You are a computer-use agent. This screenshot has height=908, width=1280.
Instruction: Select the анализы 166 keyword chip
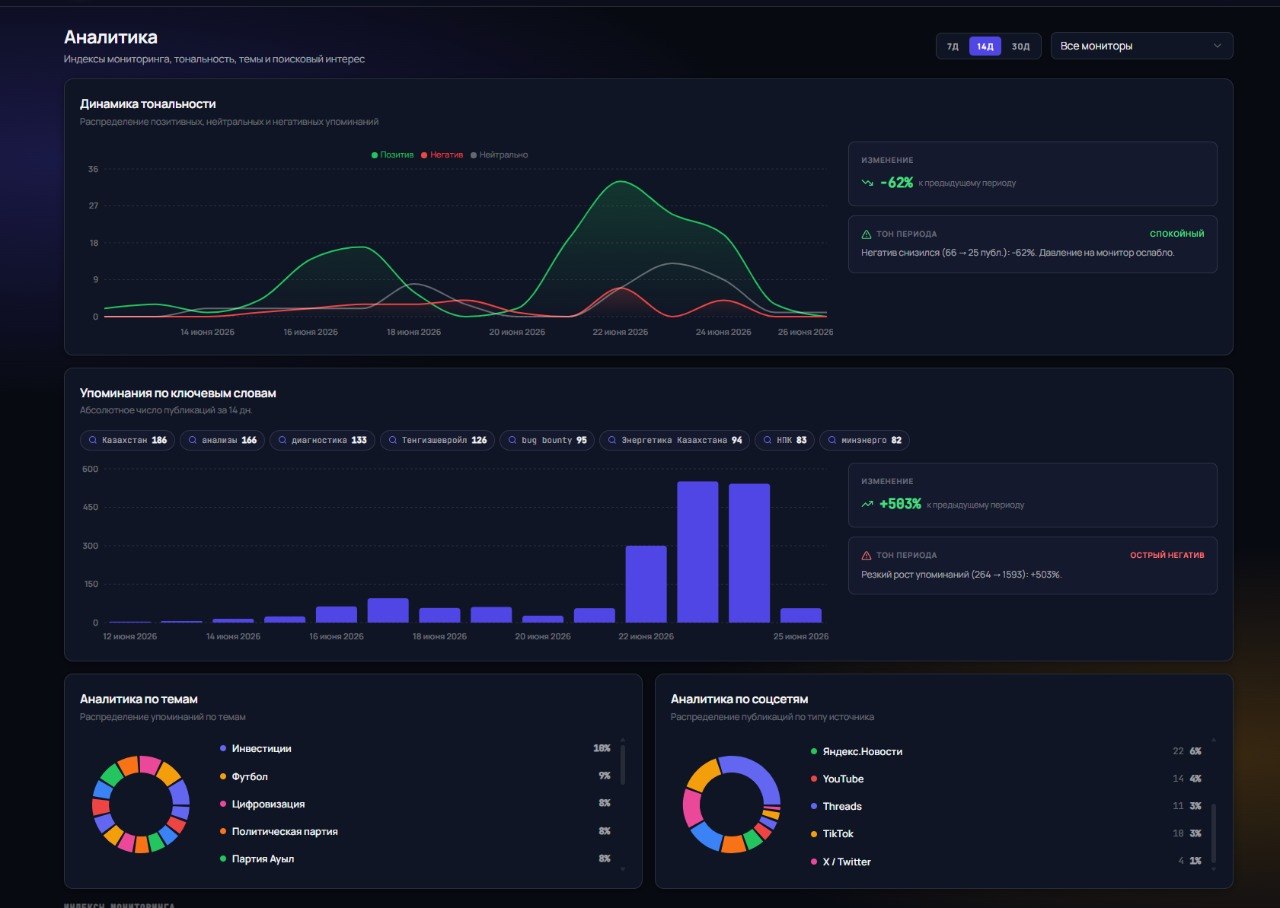coord(222,440)
